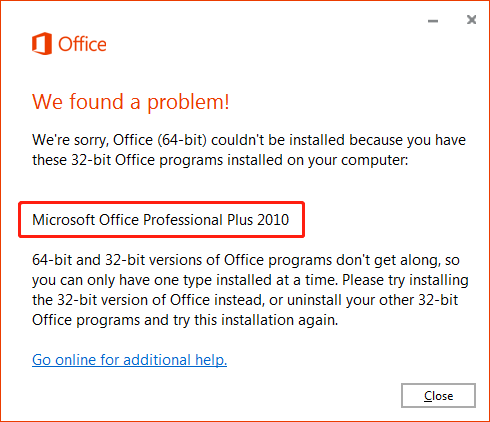Click the word 'computer:' ending first paragraph

375,160
